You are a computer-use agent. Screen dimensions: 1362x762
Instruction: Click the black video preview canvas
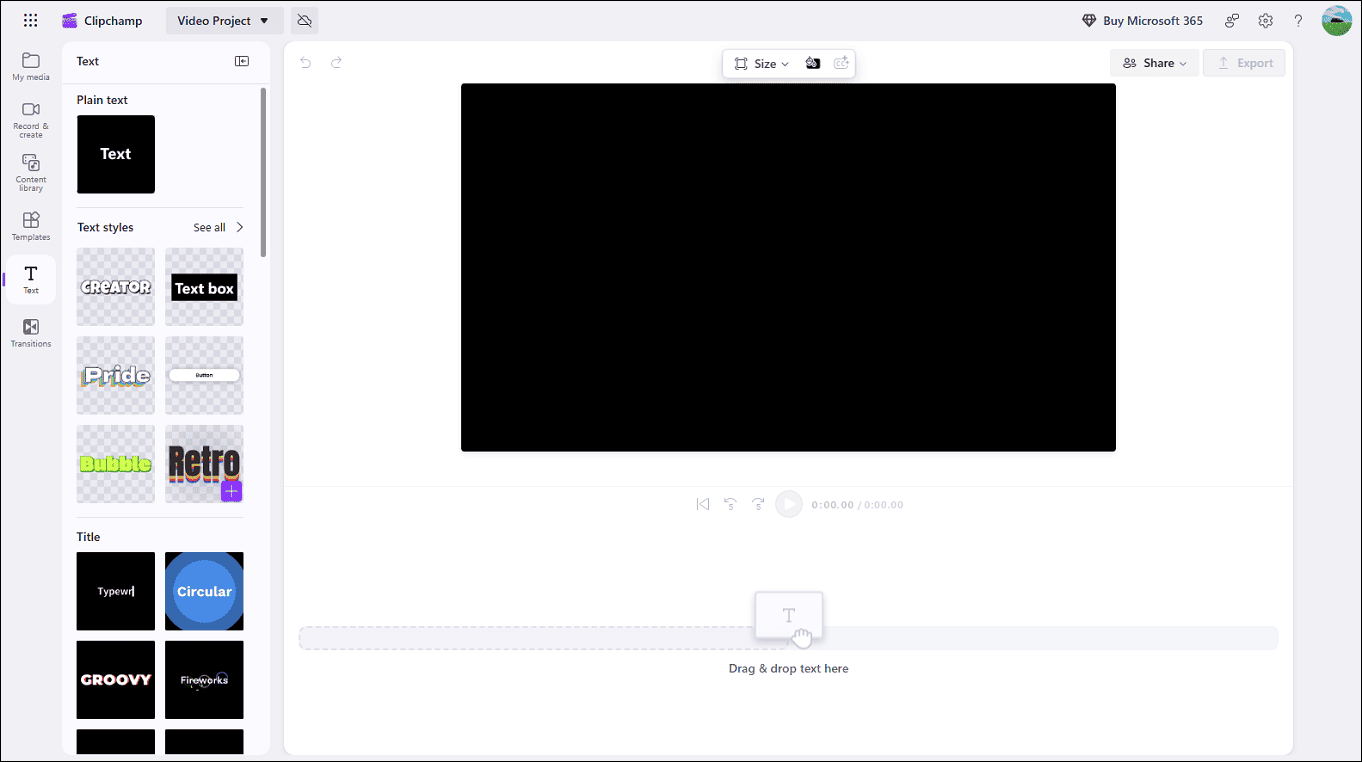[788, 267]
